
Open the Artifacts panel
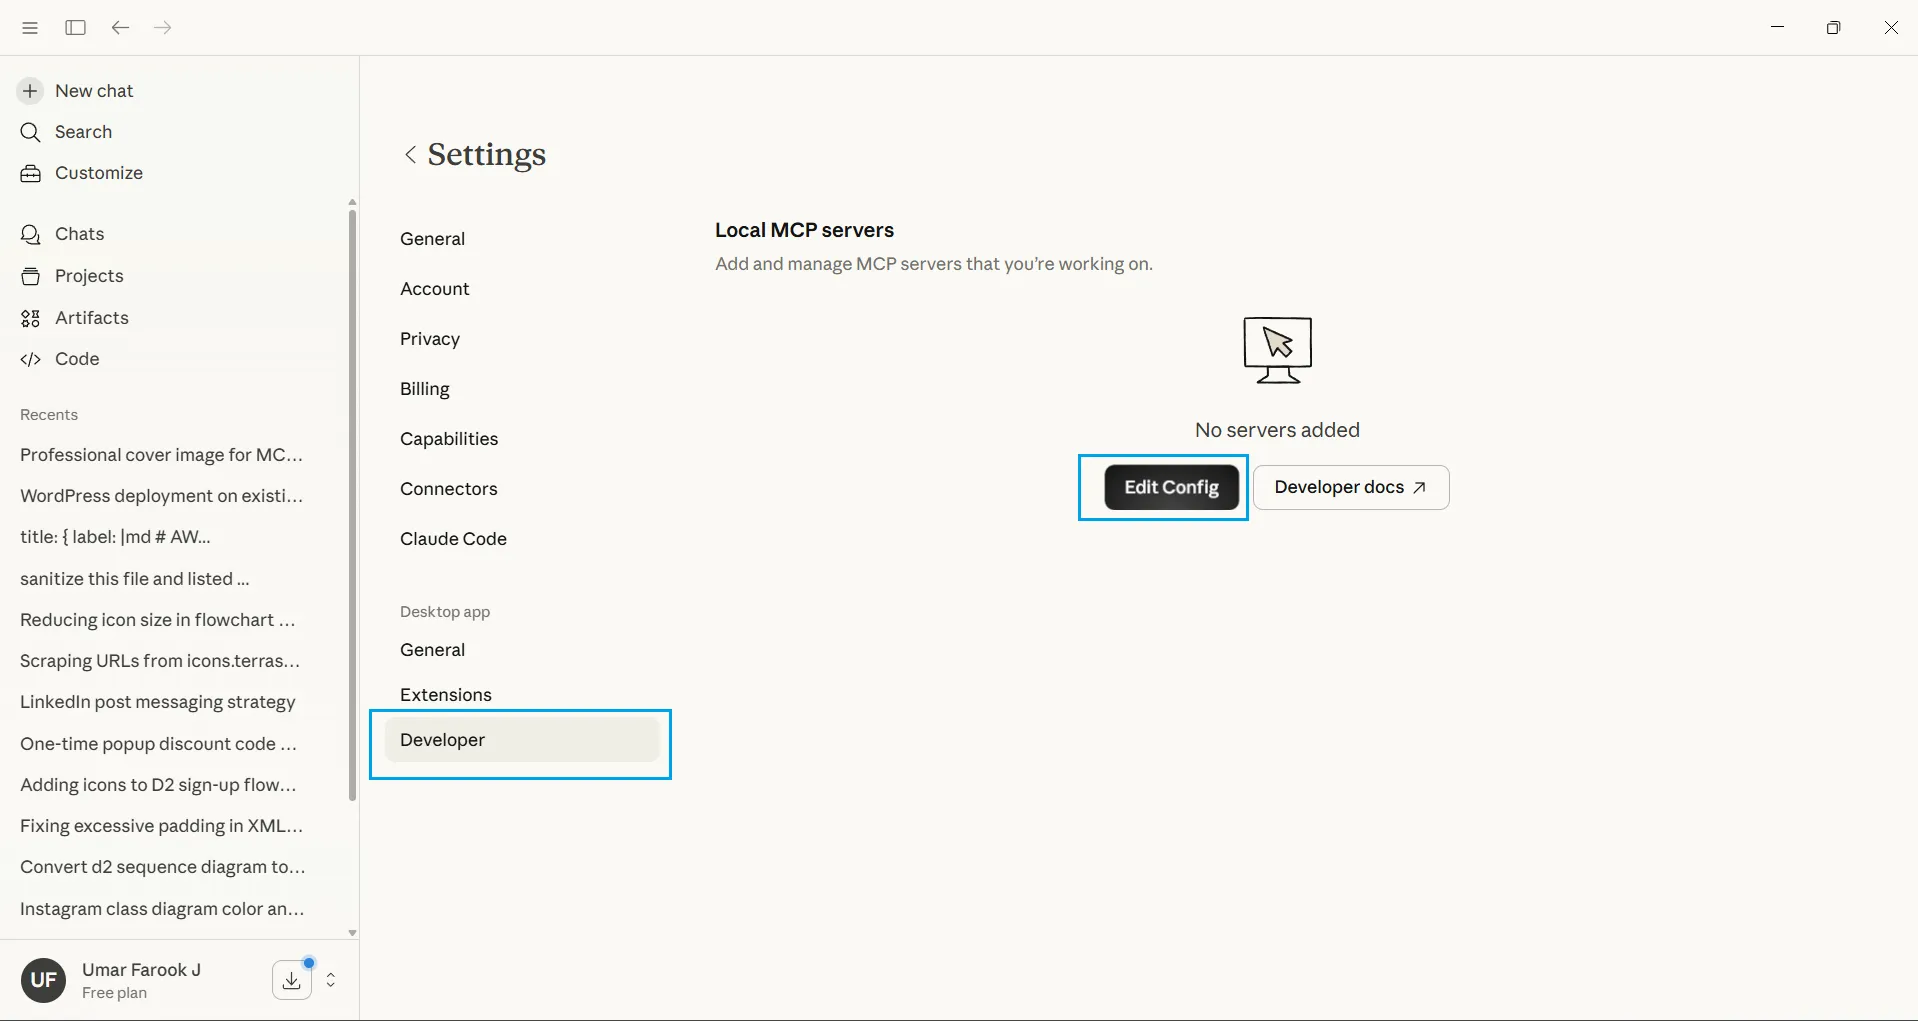pos(91,318)
